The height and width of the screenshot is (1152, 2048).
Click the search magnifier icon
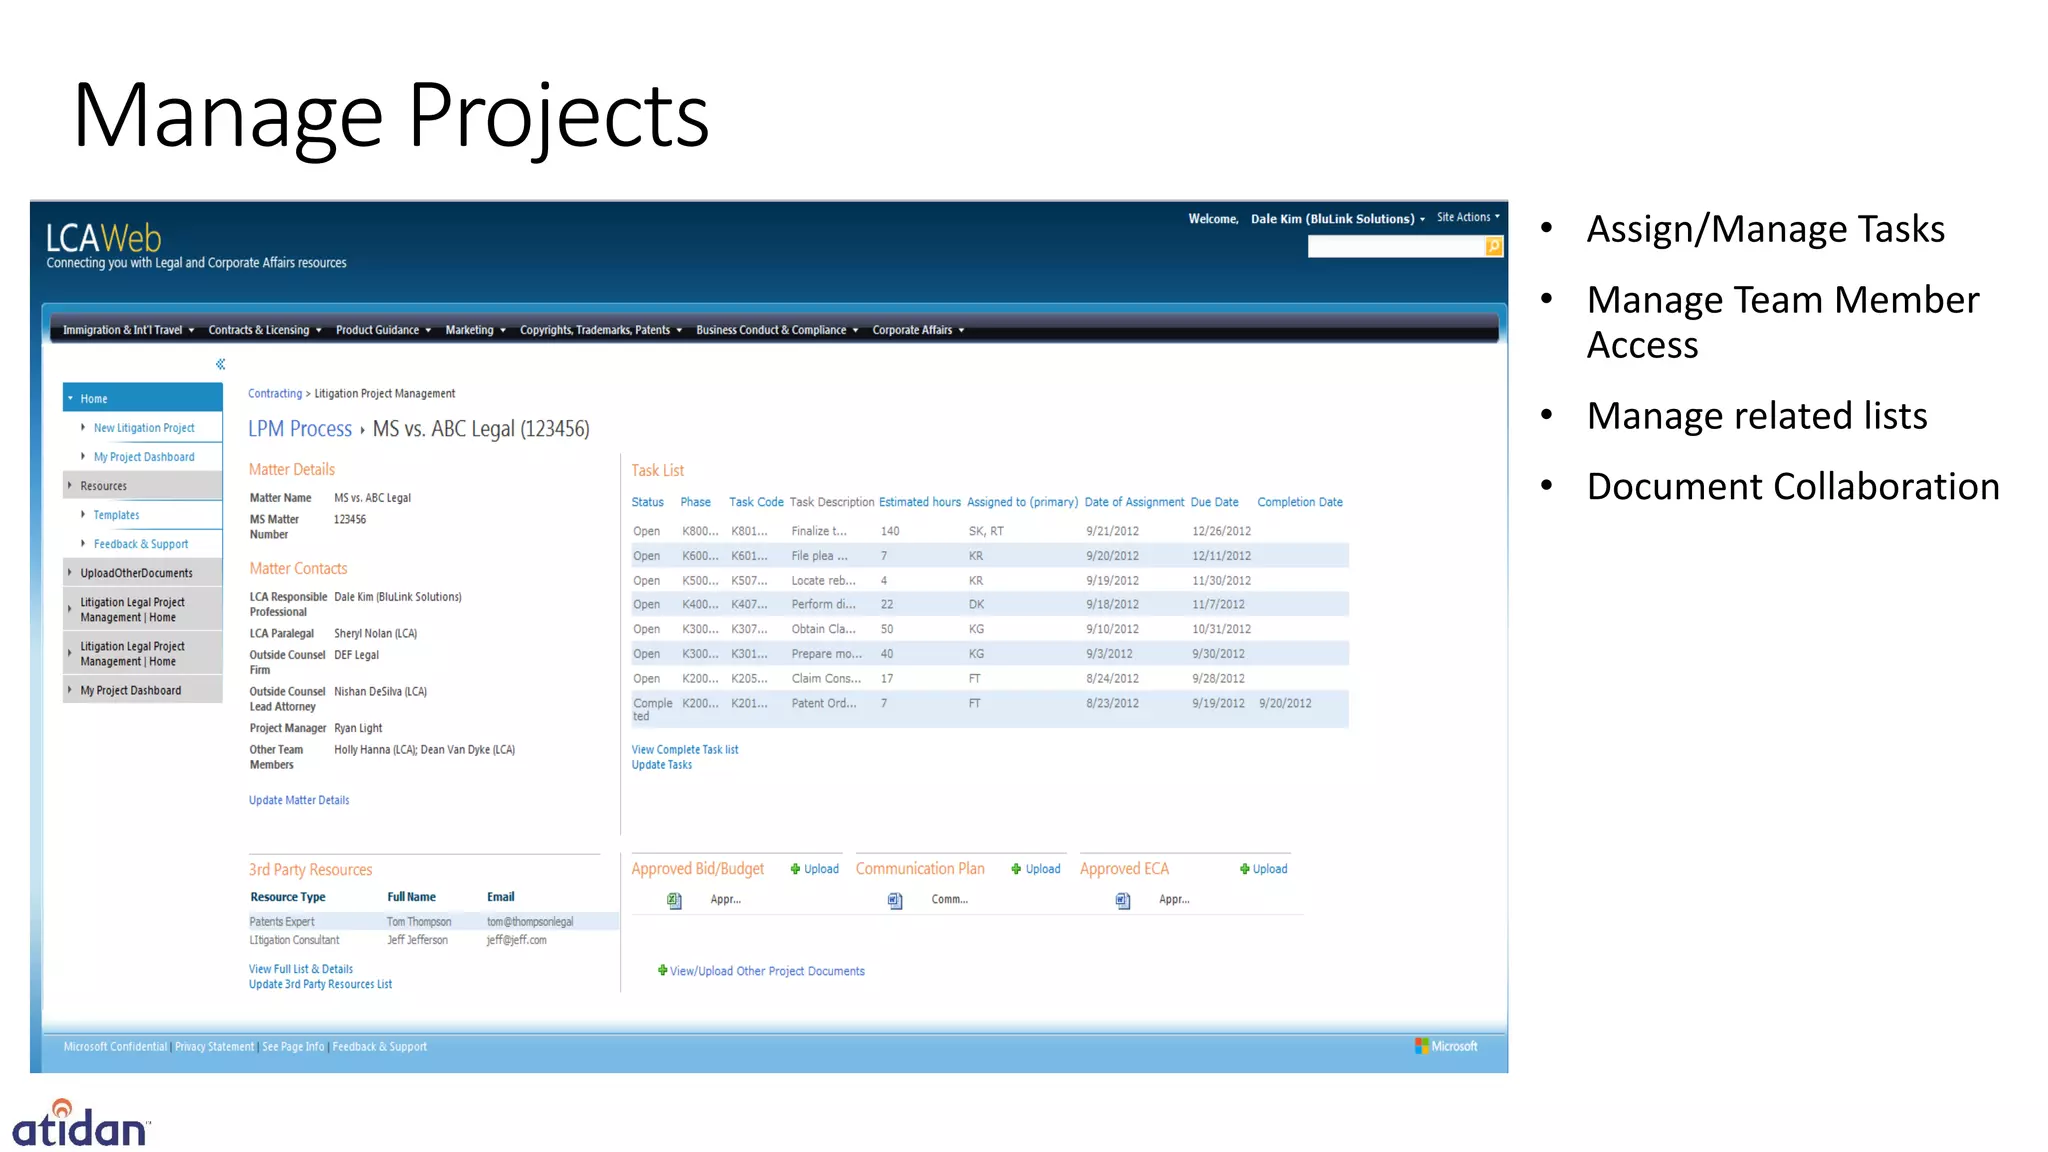click(1493, 246)
